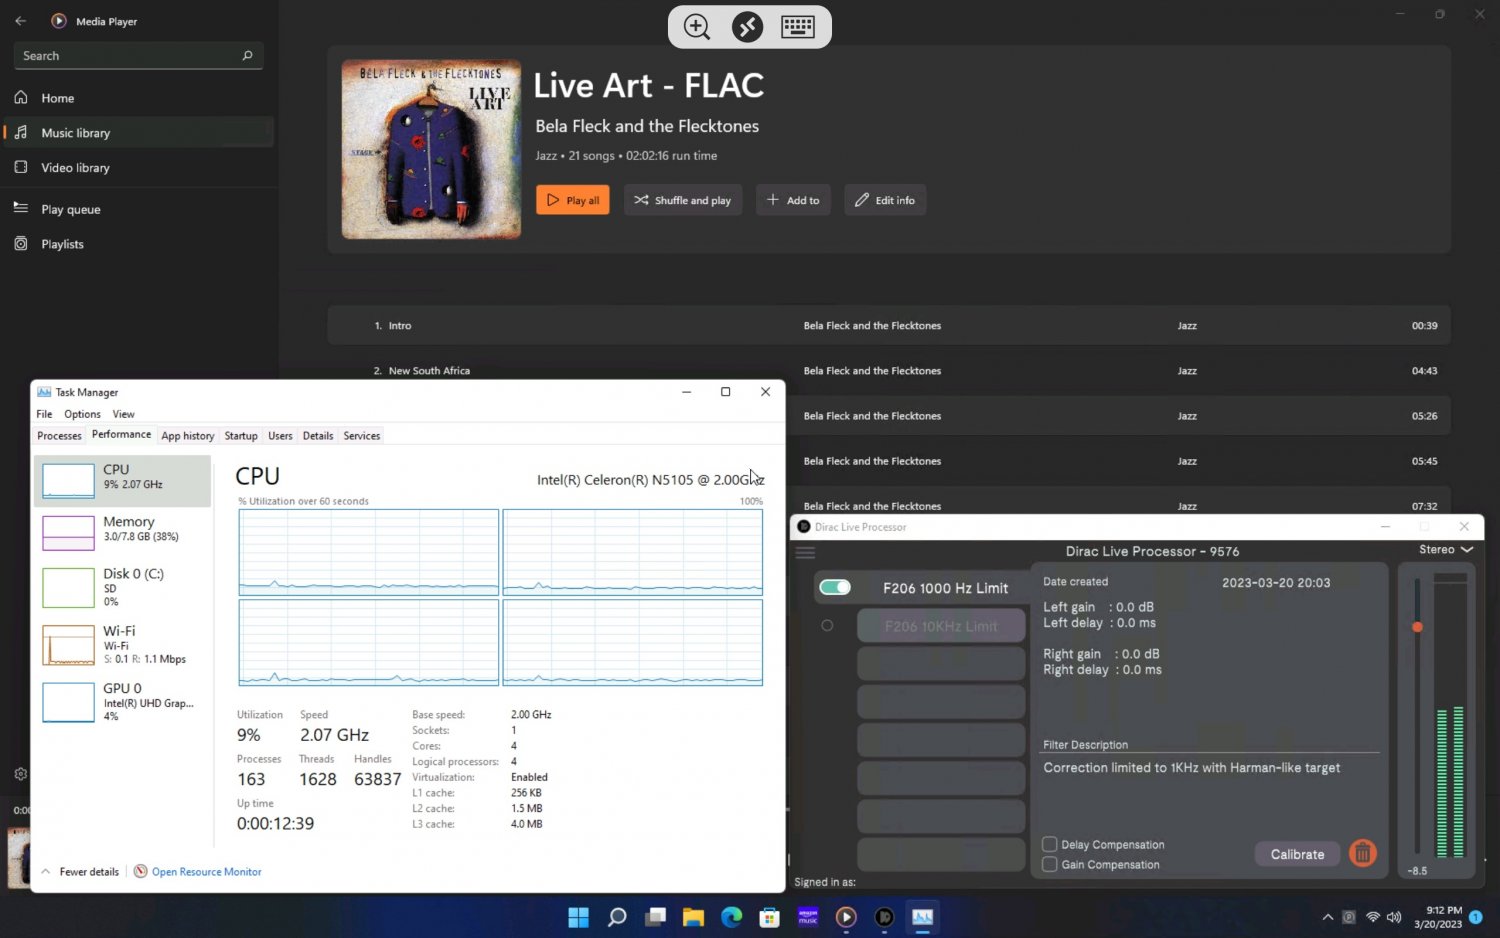The width and height of the screenshot is (1500, 938).
Task: Switch to the Services tab
Action: click(362, 436)
